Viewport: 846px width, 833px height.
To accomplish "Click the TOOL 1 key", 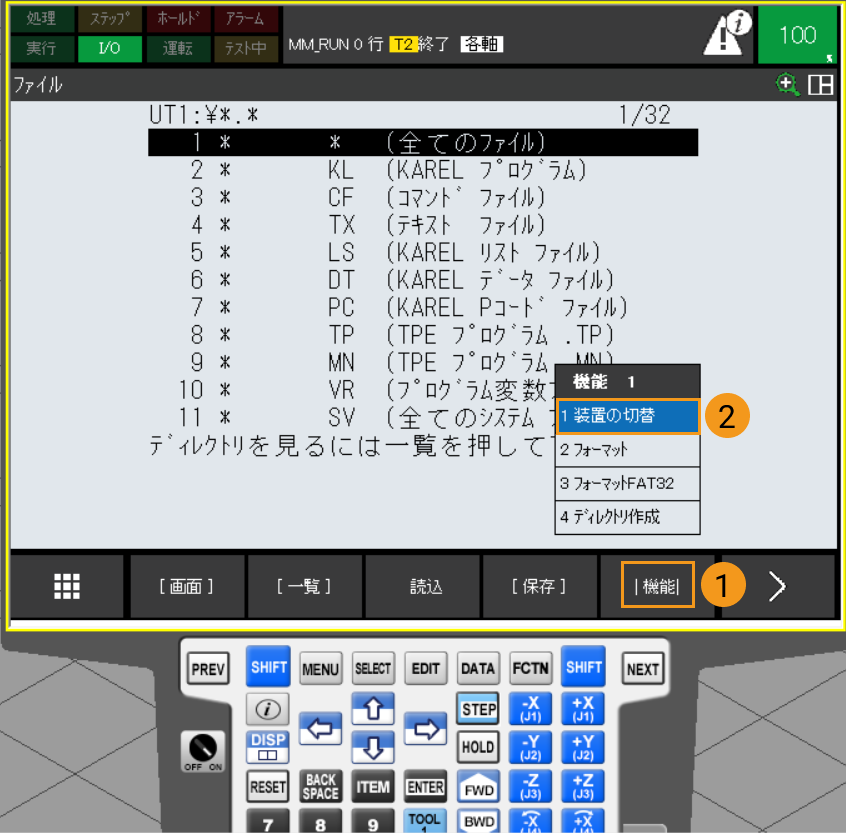I will (425, 821).
